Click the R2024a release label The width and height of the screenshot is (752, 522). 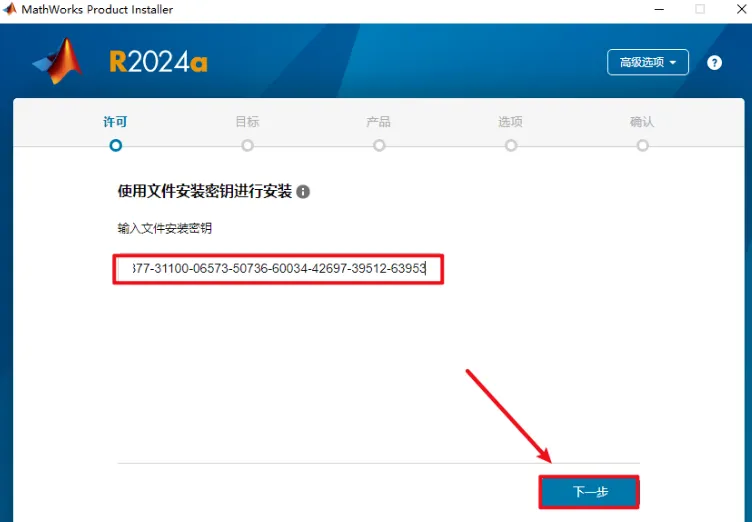click(159, 62)
